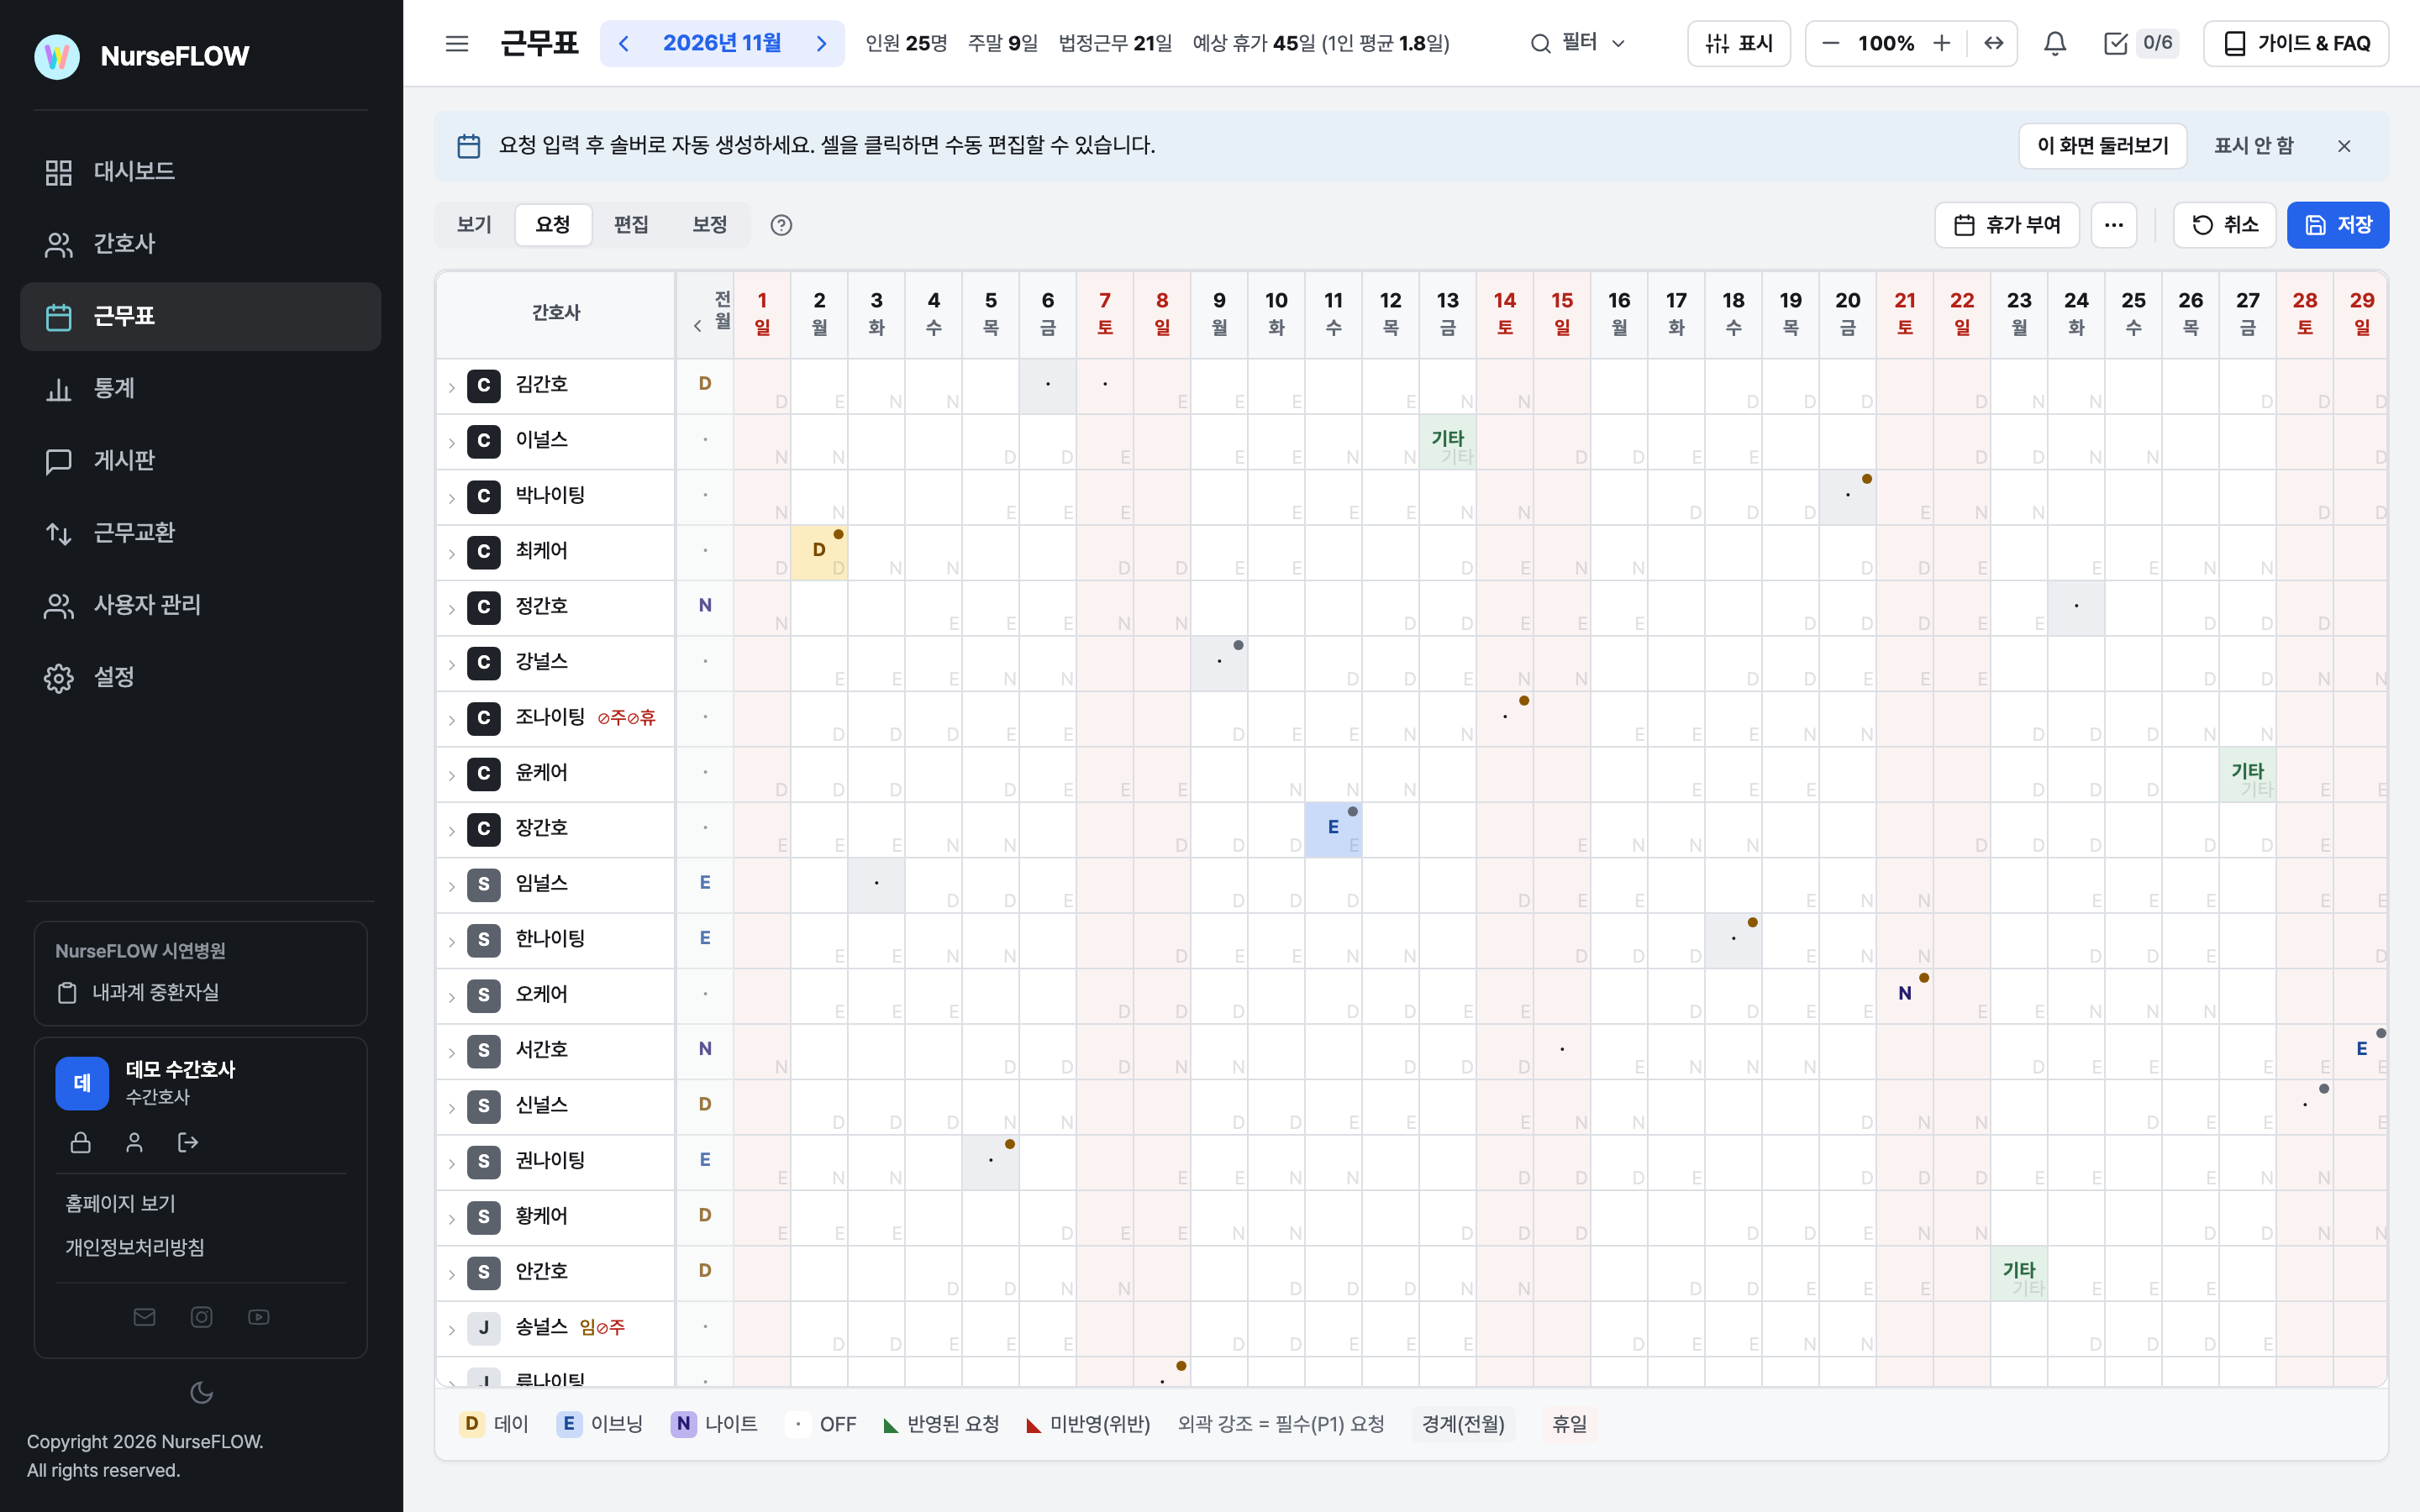Click the 휴가 부여 button
Viewport: 2420px width, 1512px height.
point(2007,225)
